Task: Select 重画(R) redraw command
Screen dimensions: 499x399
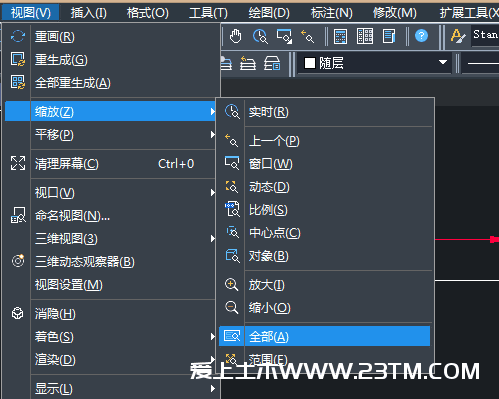Action: (x=55, y=37)
